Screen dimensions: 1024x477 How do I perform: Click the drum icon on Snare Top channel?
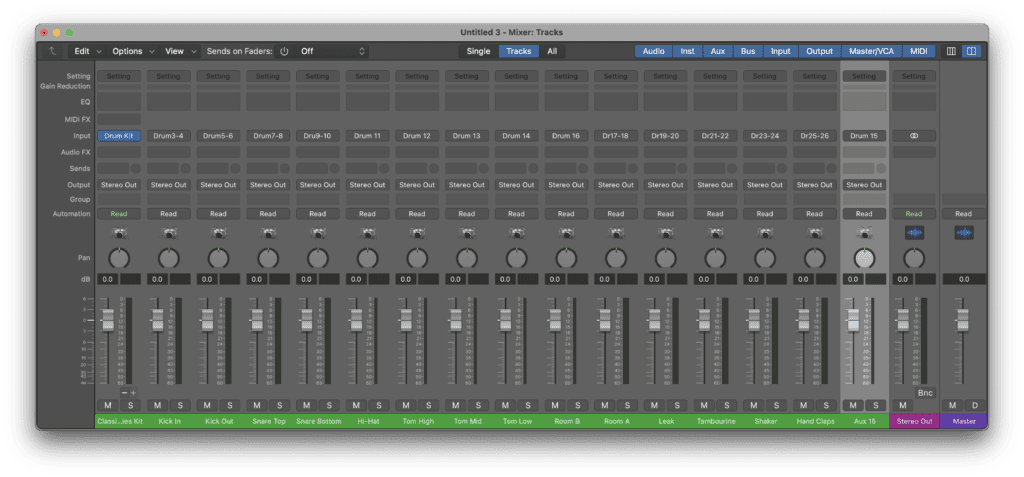(268, 233)
